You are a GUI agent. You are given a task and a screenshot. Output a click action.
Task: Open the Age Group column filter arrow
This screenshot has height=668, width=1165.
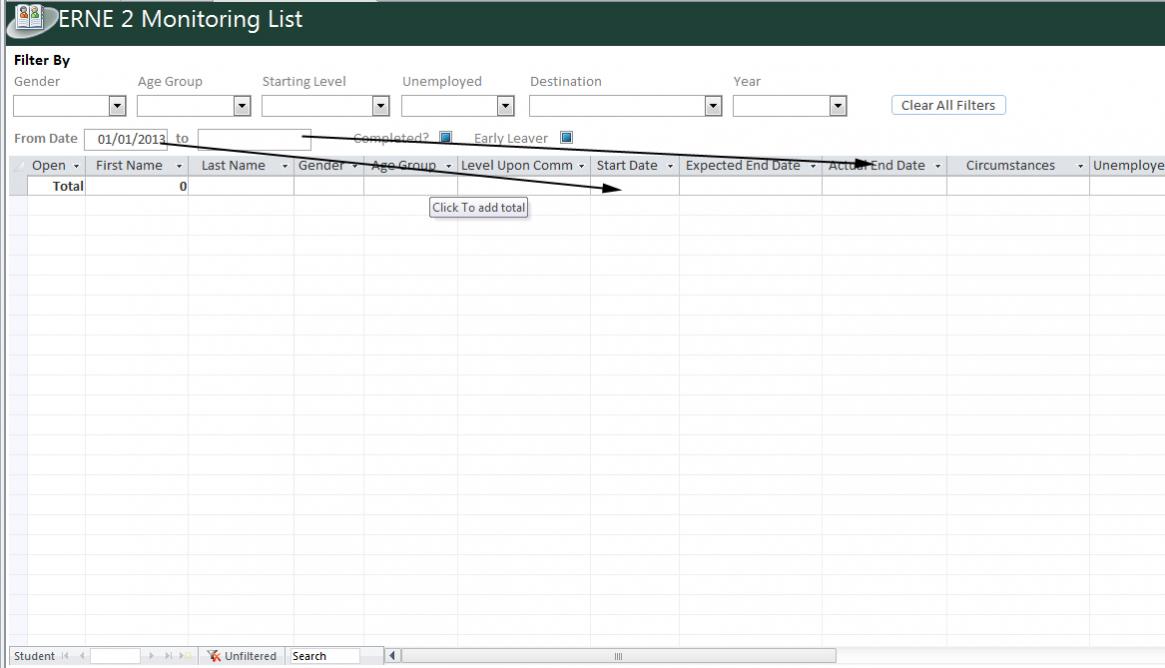pos(448,166)
